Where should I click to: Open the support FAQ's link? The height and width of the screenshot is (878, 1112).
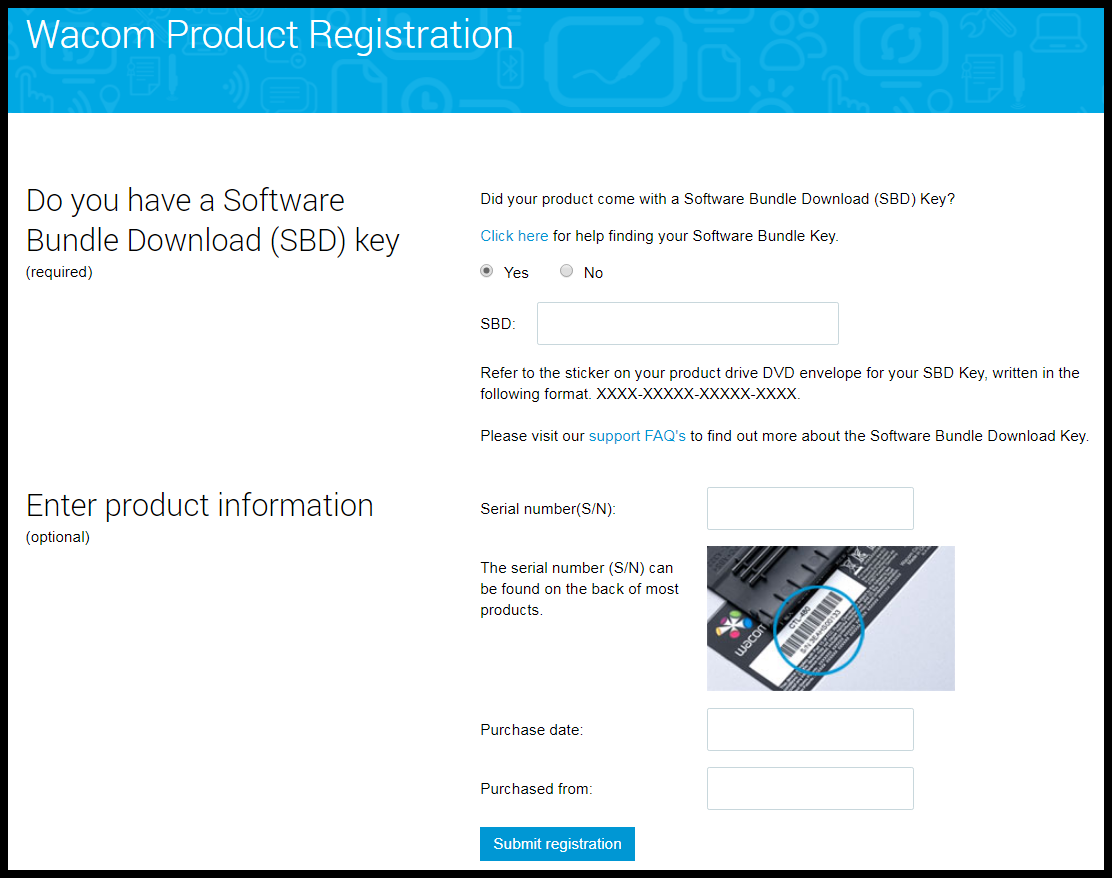point(637,435)
